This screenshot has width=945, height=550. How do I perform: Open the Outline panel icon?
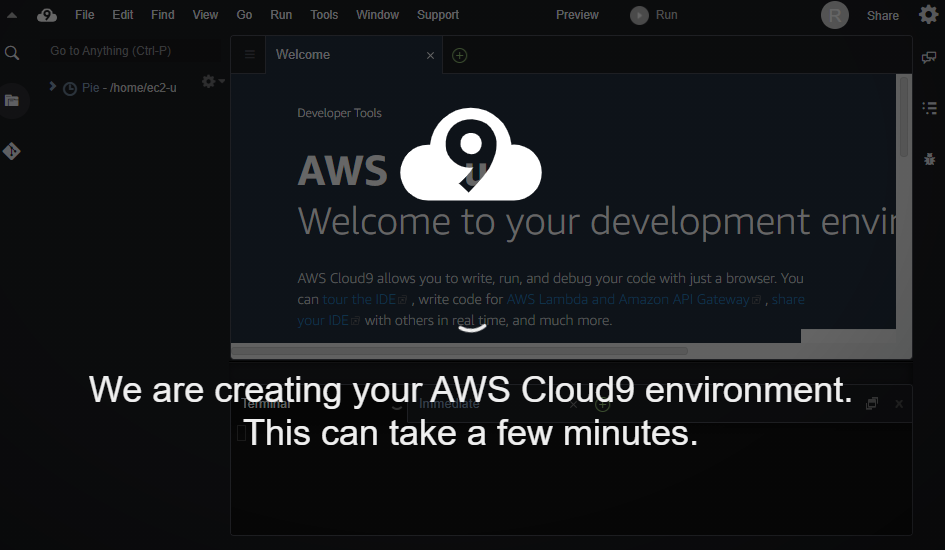(x=929, y=108)
